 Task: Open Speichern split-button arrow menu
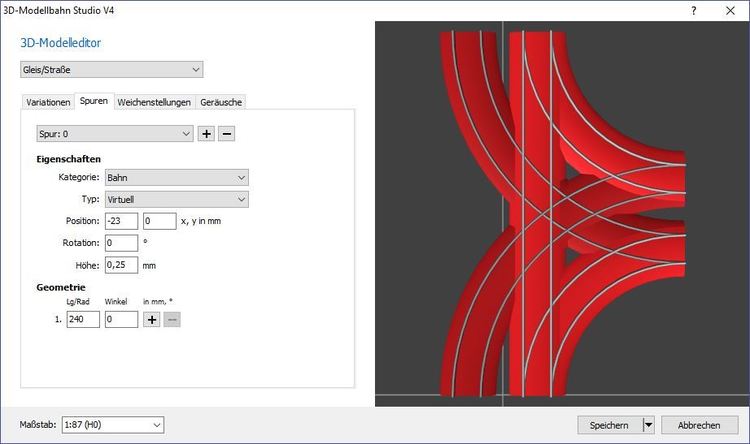click(x=649, y=425)
